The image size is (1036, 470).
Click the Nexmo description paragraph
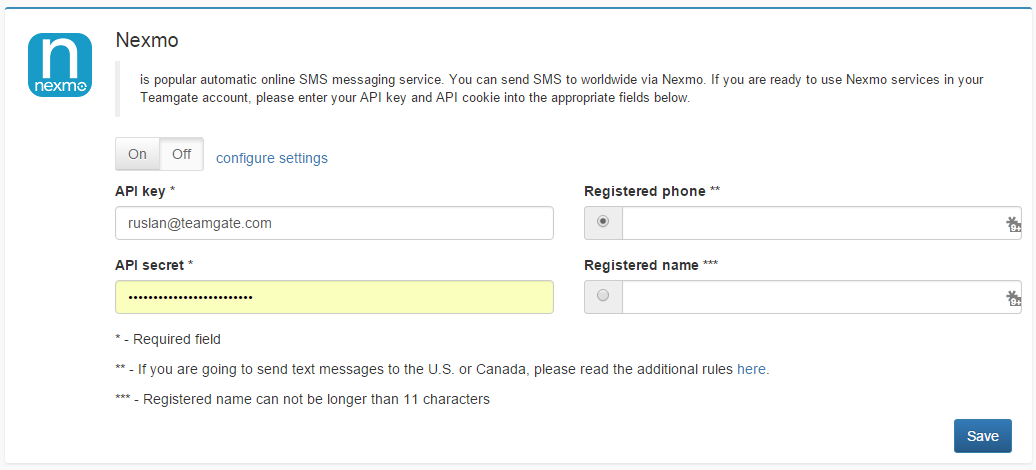coord(562,89)
